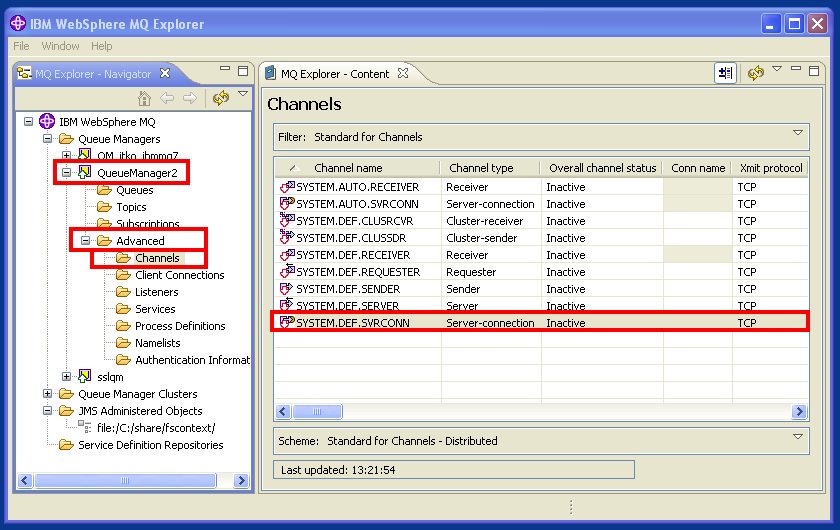Collapse the Advanced folder

pyautogui.click(x=86, y=241)
